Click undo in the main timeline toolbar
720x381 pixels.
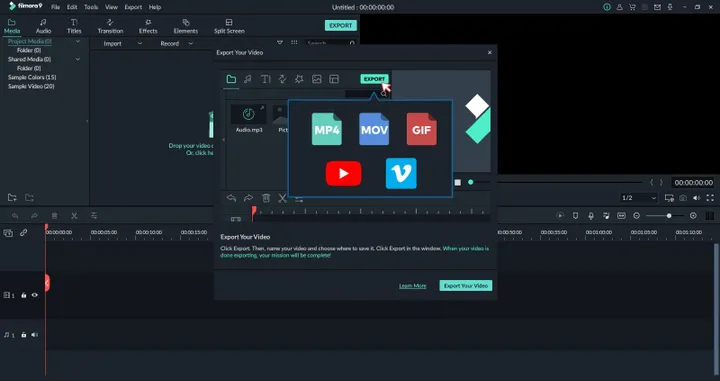15,216
